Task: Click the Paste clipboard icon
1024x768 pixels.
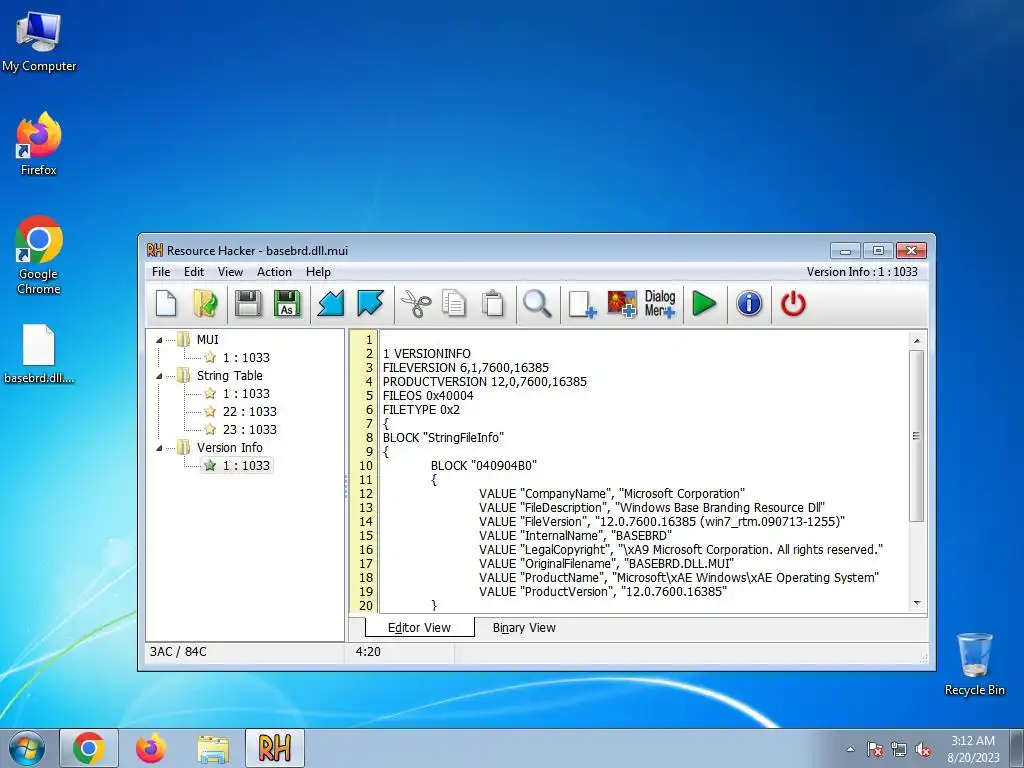Action: tap(493, 304)
